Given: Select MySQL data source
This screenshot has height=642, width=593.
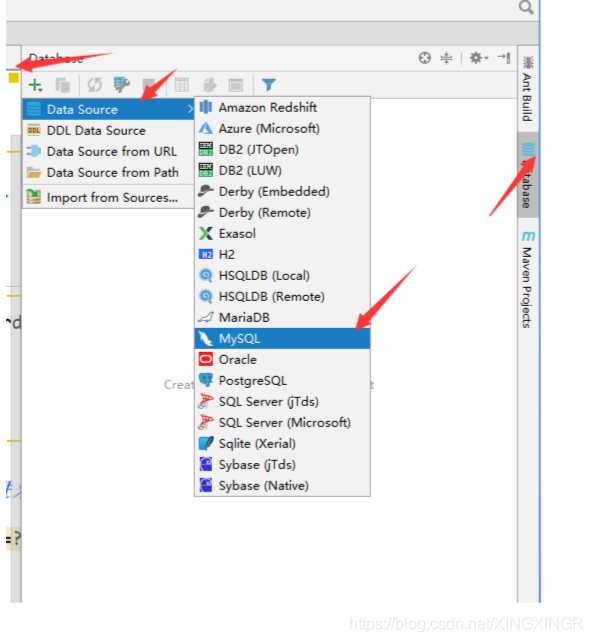Looking at the screenshot, I should [283, 339].
